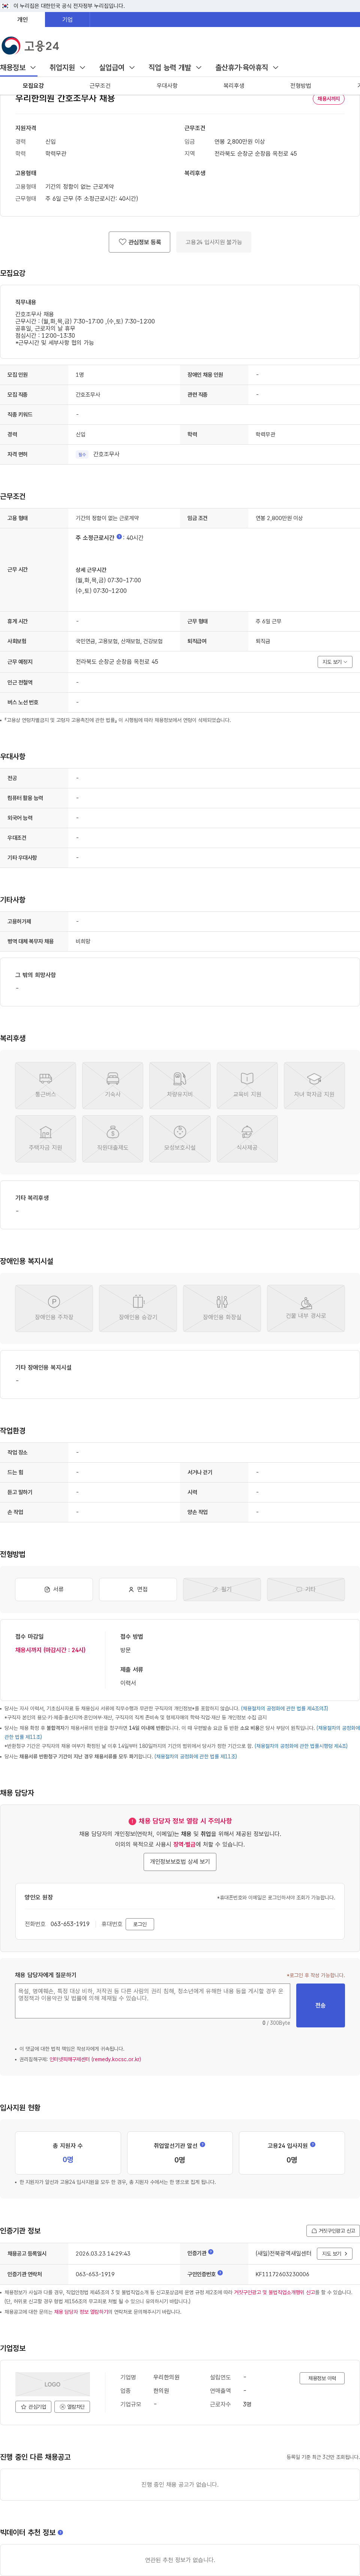Click the 채용시까지 status badge
Viewport: 360px width, 2576px height.
click(x=329, y=99)
